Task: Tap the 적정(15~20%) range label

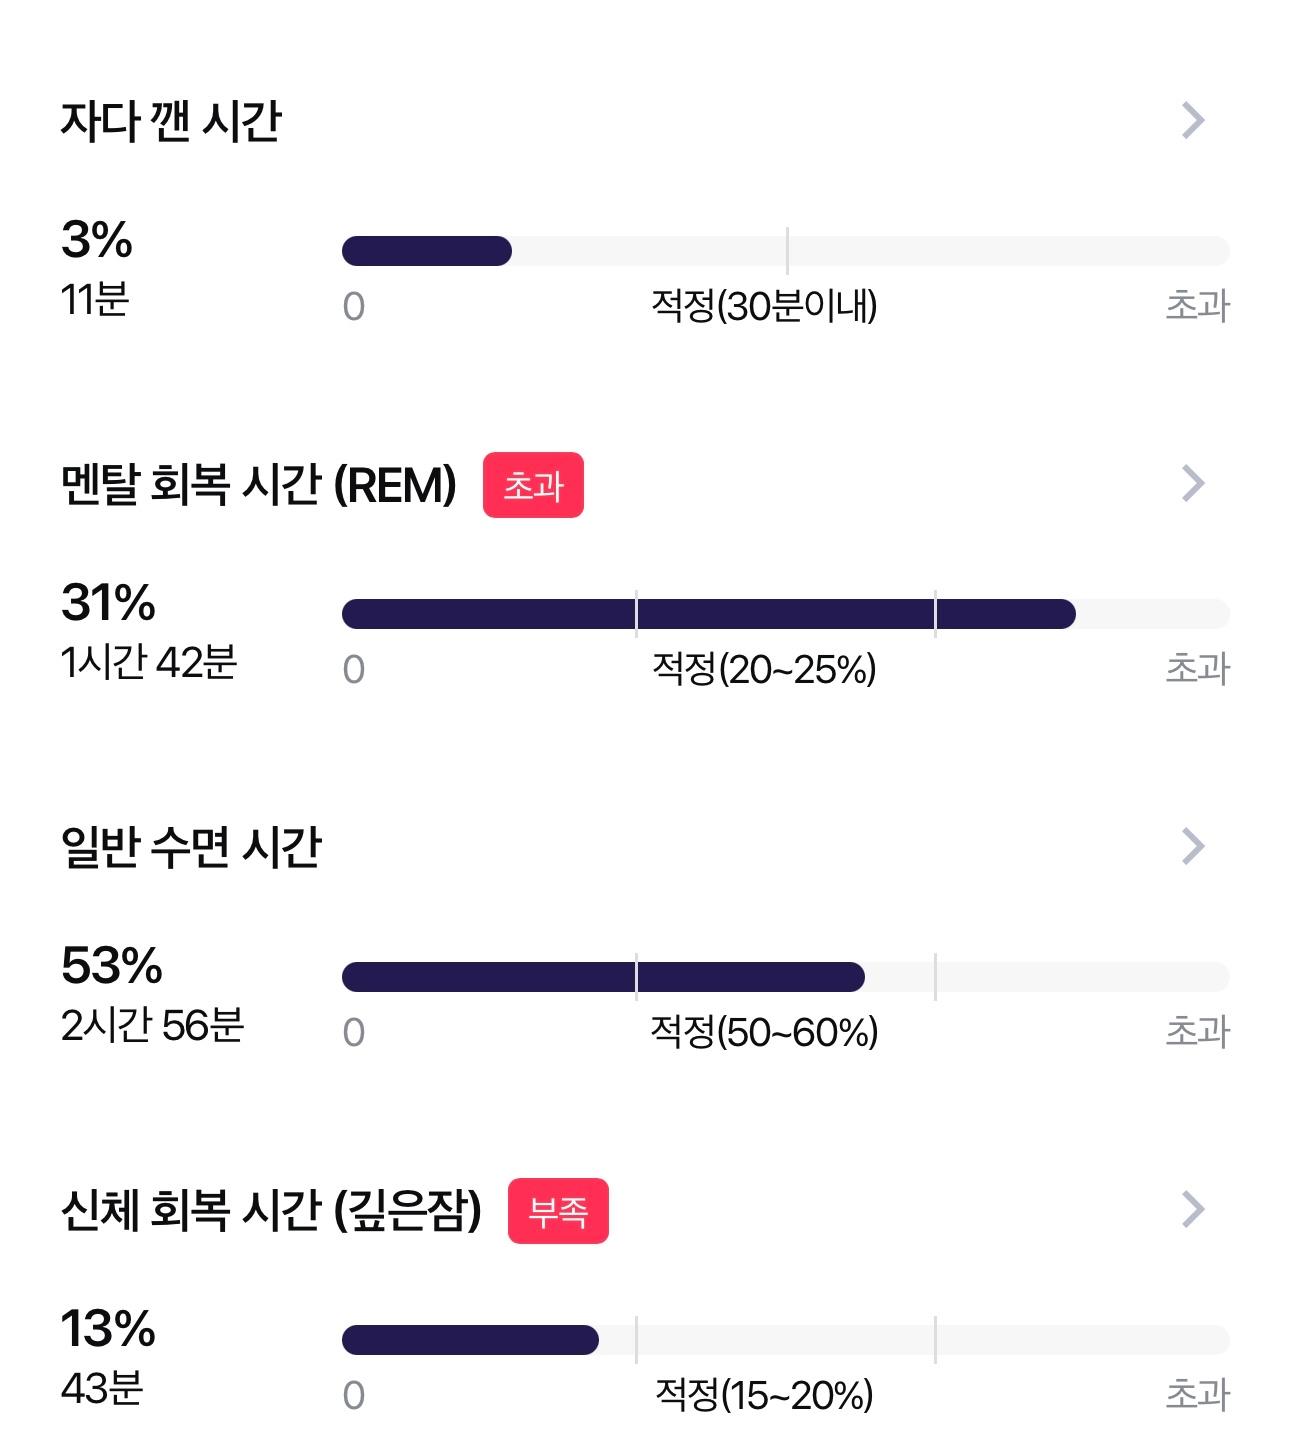Action: (x=764, y=1395)
